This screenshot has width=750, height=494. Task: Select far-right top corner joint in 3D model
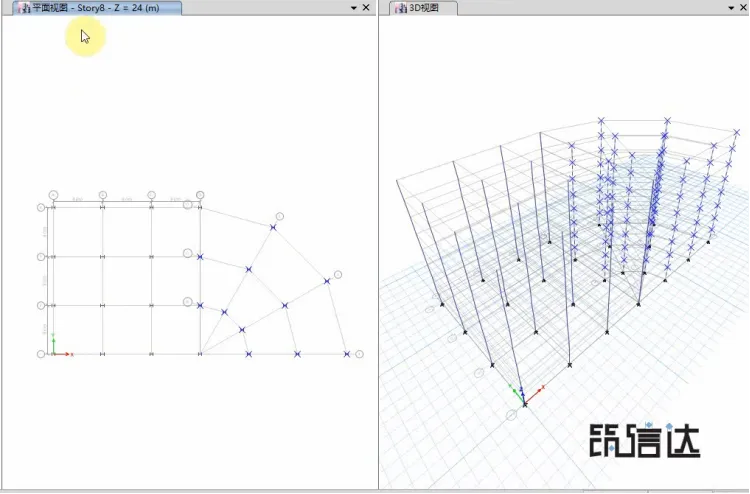pos(737,132)
